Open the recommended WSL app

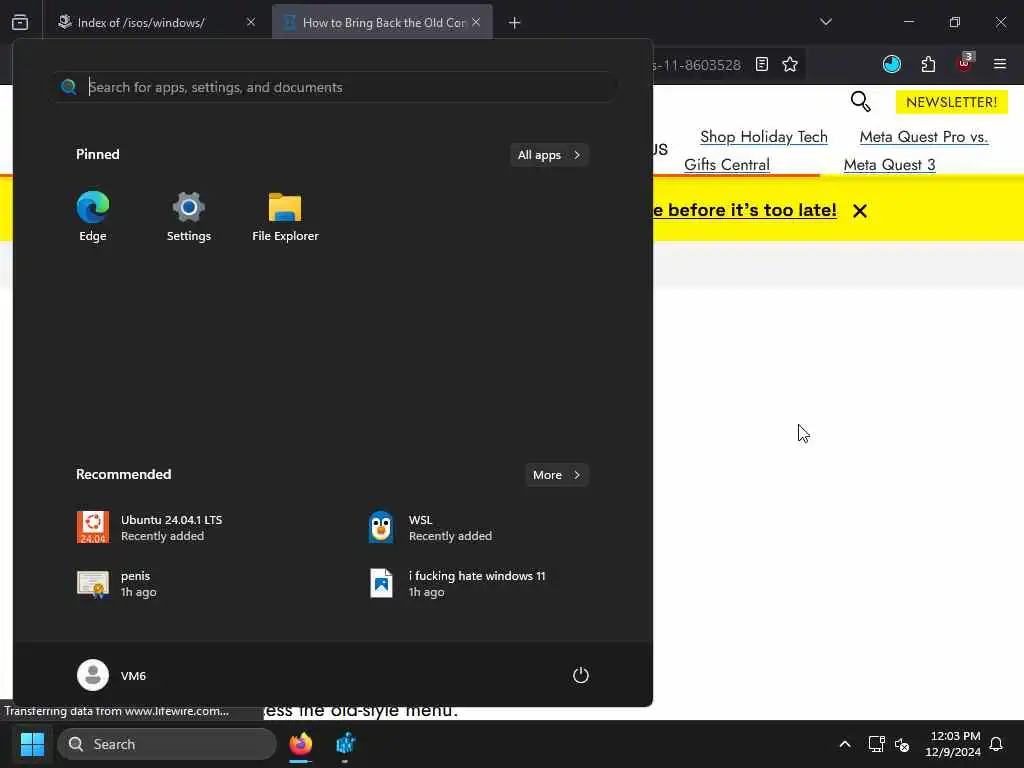click(x=431, y=528)
